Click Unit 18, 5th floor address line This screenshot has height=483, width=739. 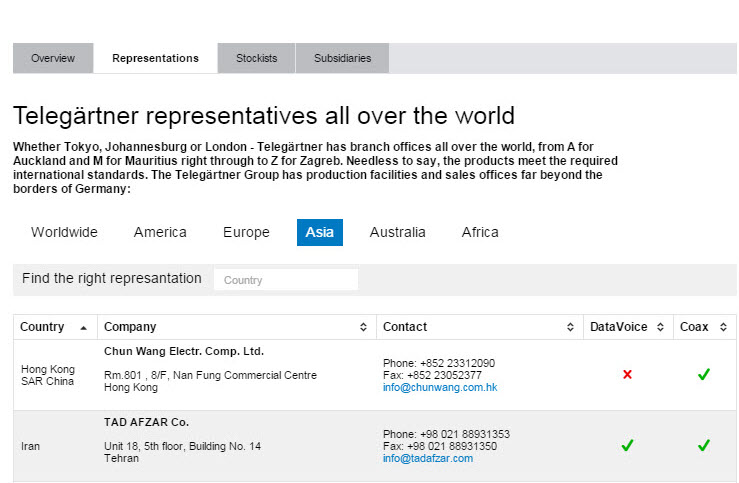point(182,446)
